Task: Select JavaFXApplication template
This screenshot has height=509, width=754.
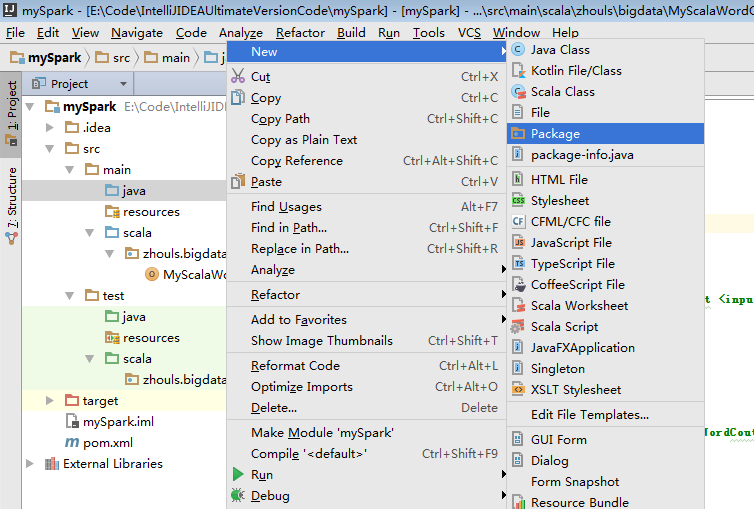Action: click(605, 348)
